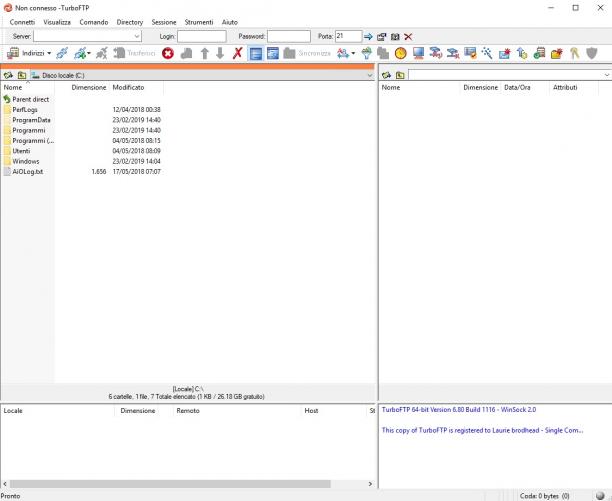Open the Connetti menu

click(x=22, y=22)
